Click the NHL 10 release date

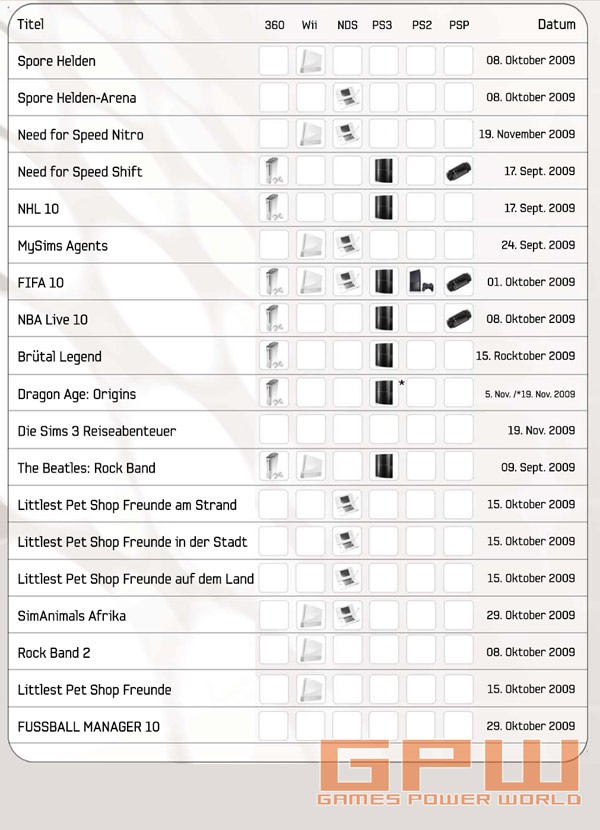point(540,209)
